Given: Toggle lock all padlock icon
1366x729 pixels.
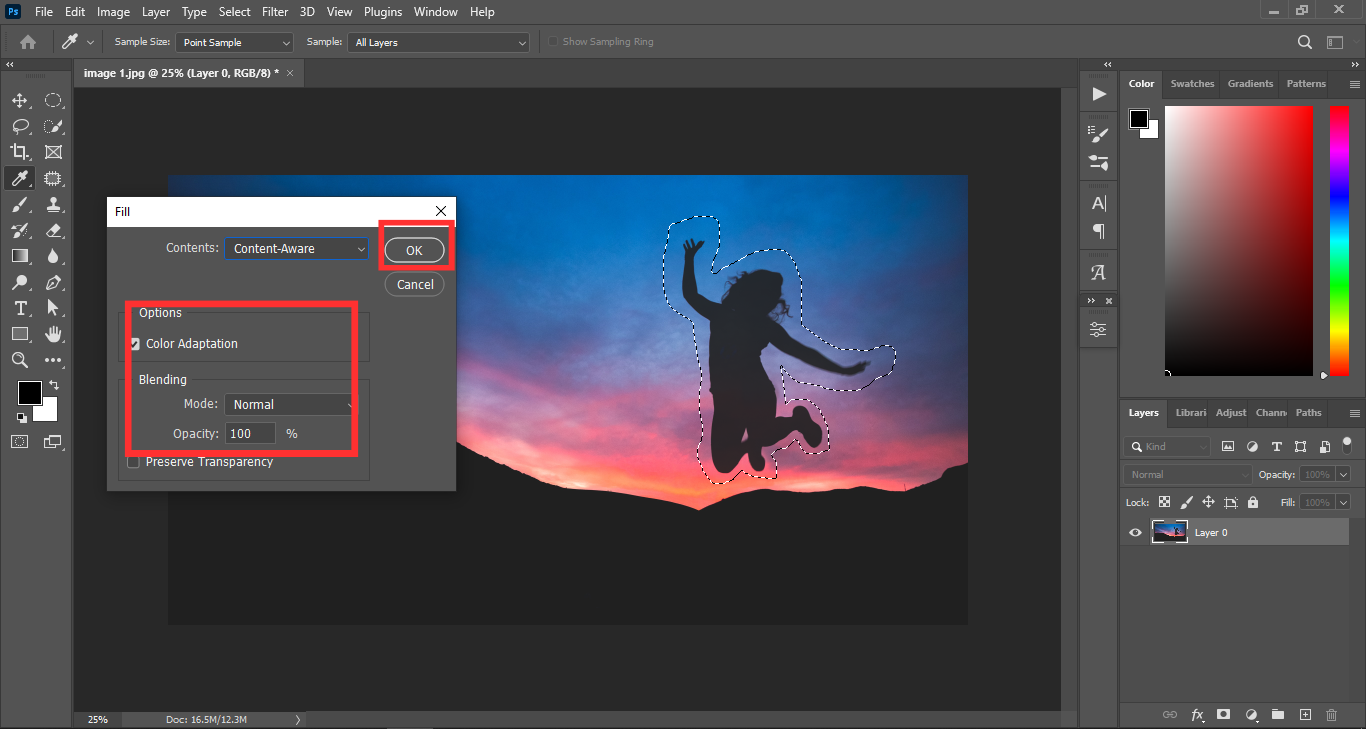Looking at the screenshot, I should [x=1253, y=502].
